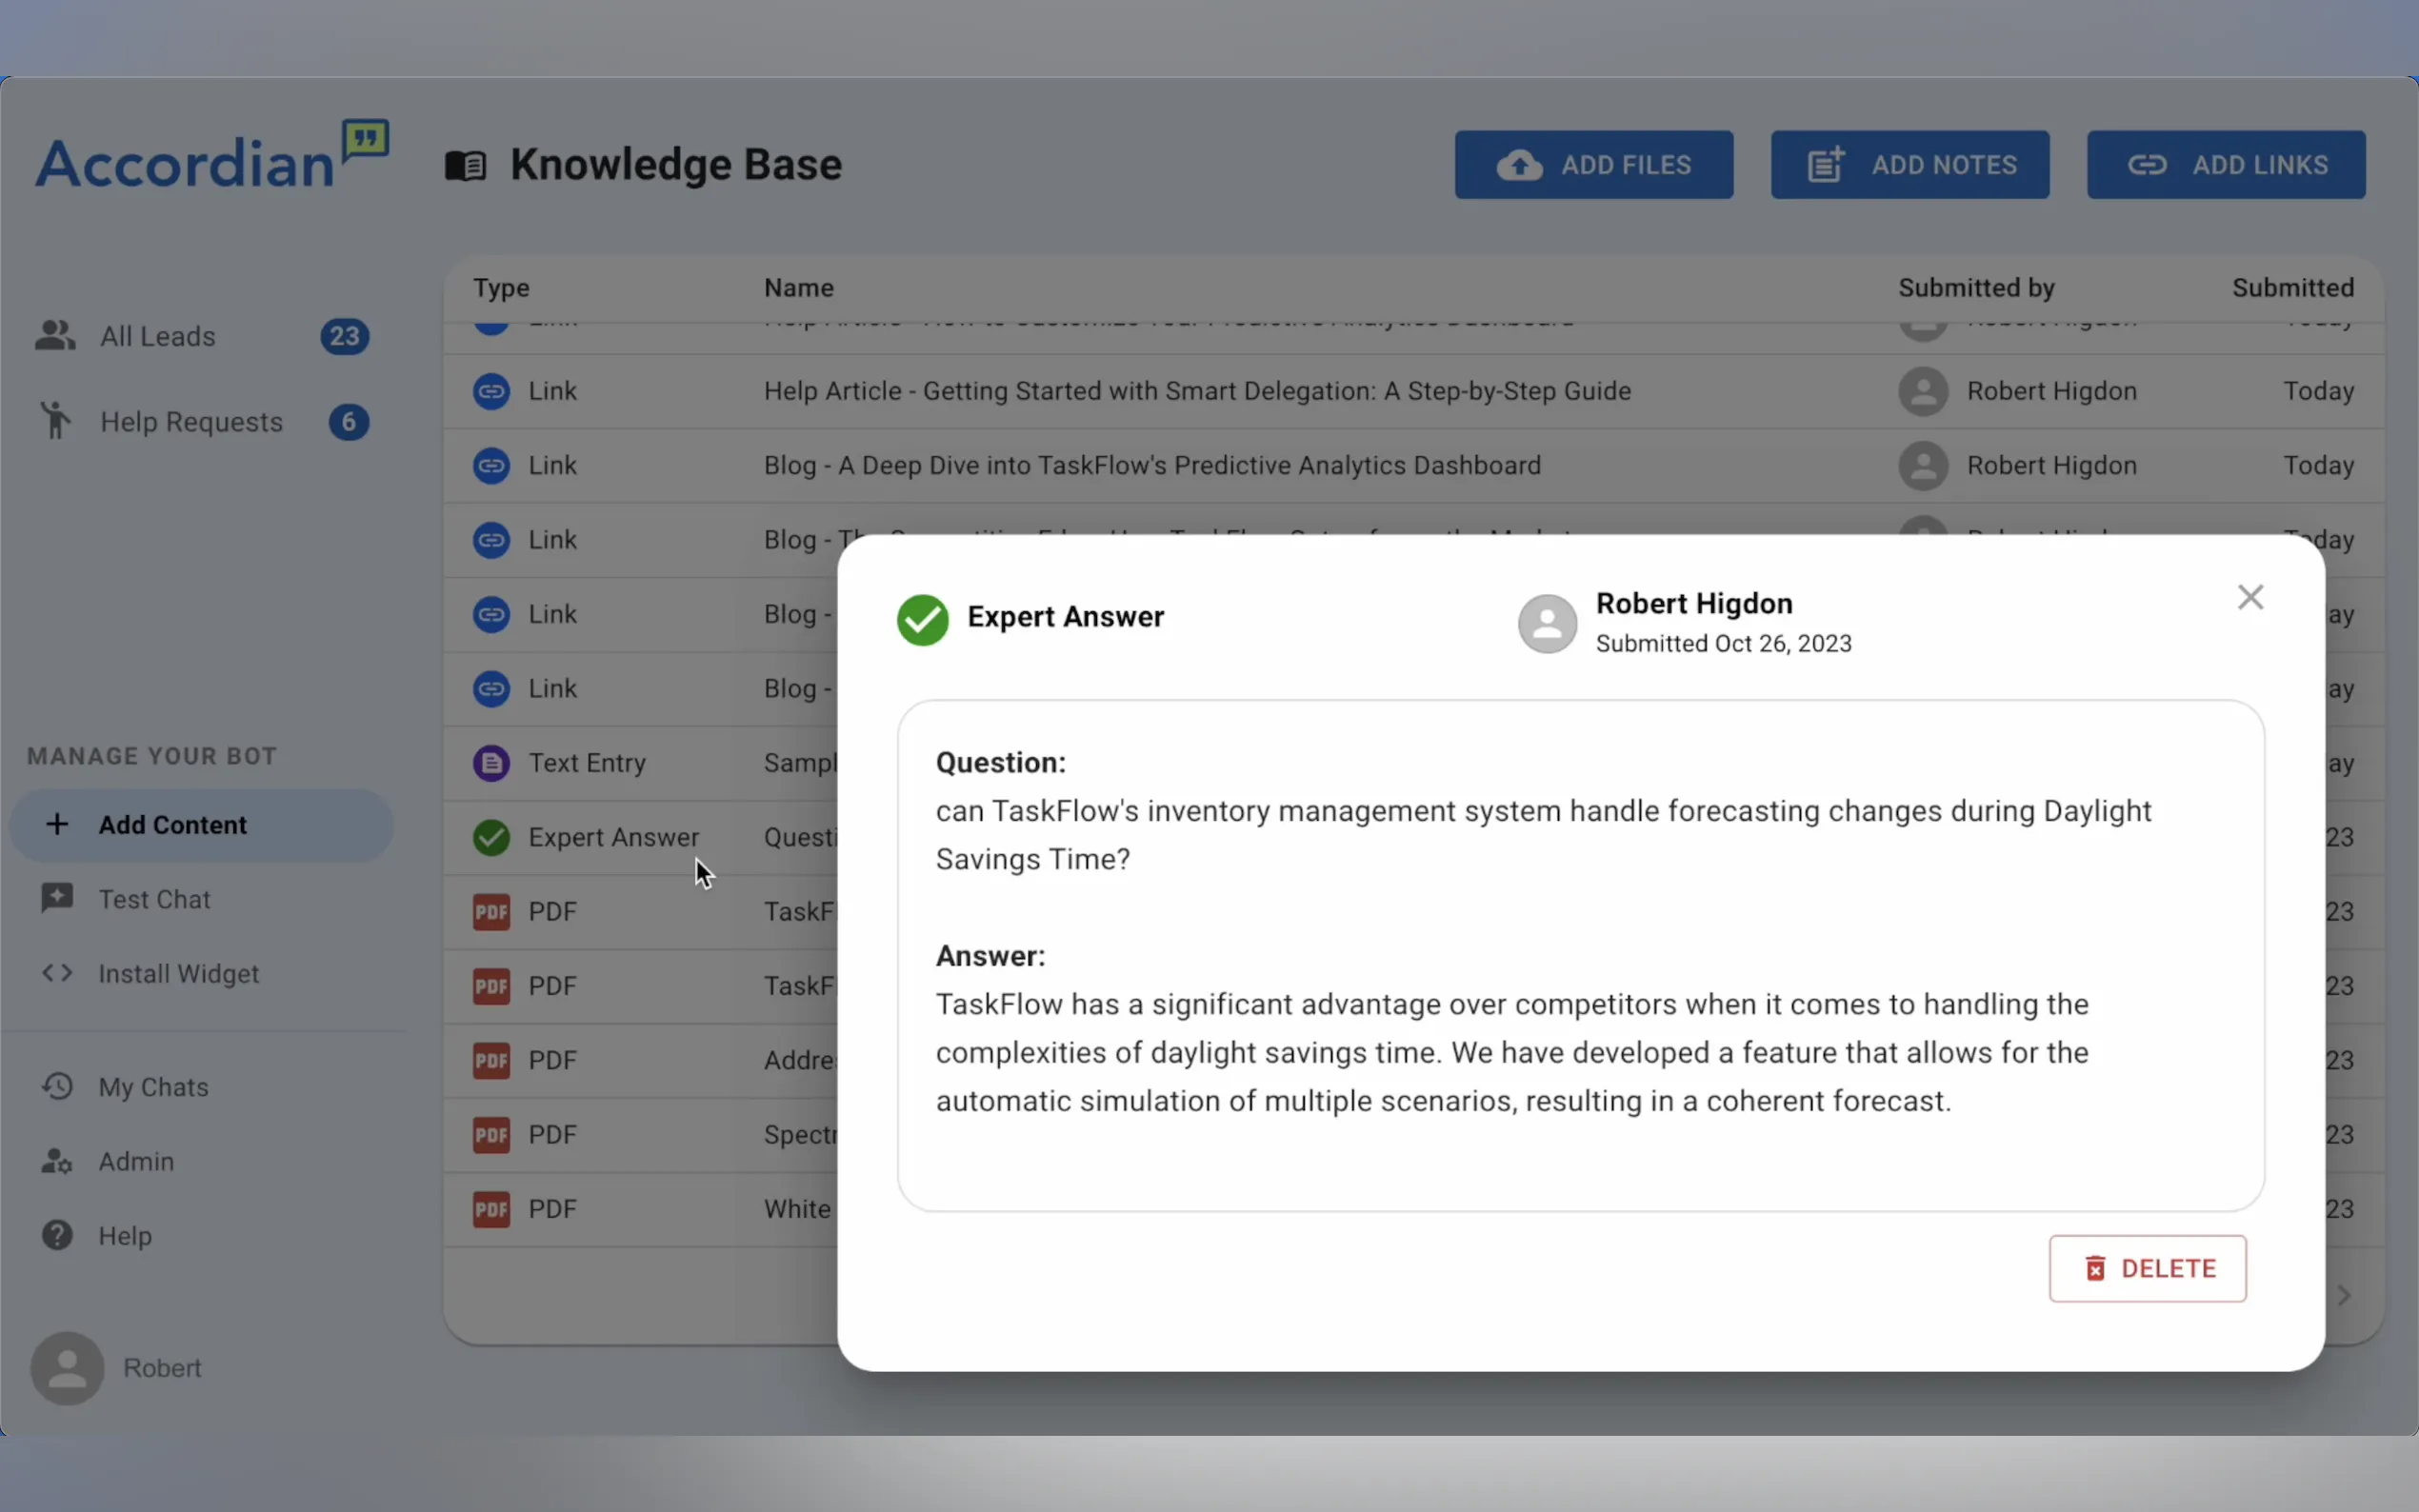The image size is (2419, 1512).
Task: Open All Leads from sidebar
Action: [157, 336]
